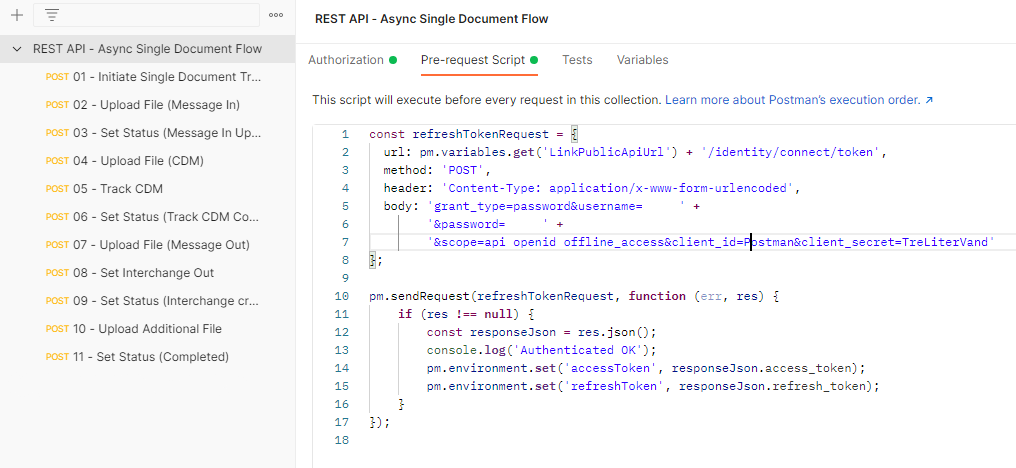
Task: Switch to the Authorization tab
Action: pos(346,60)
